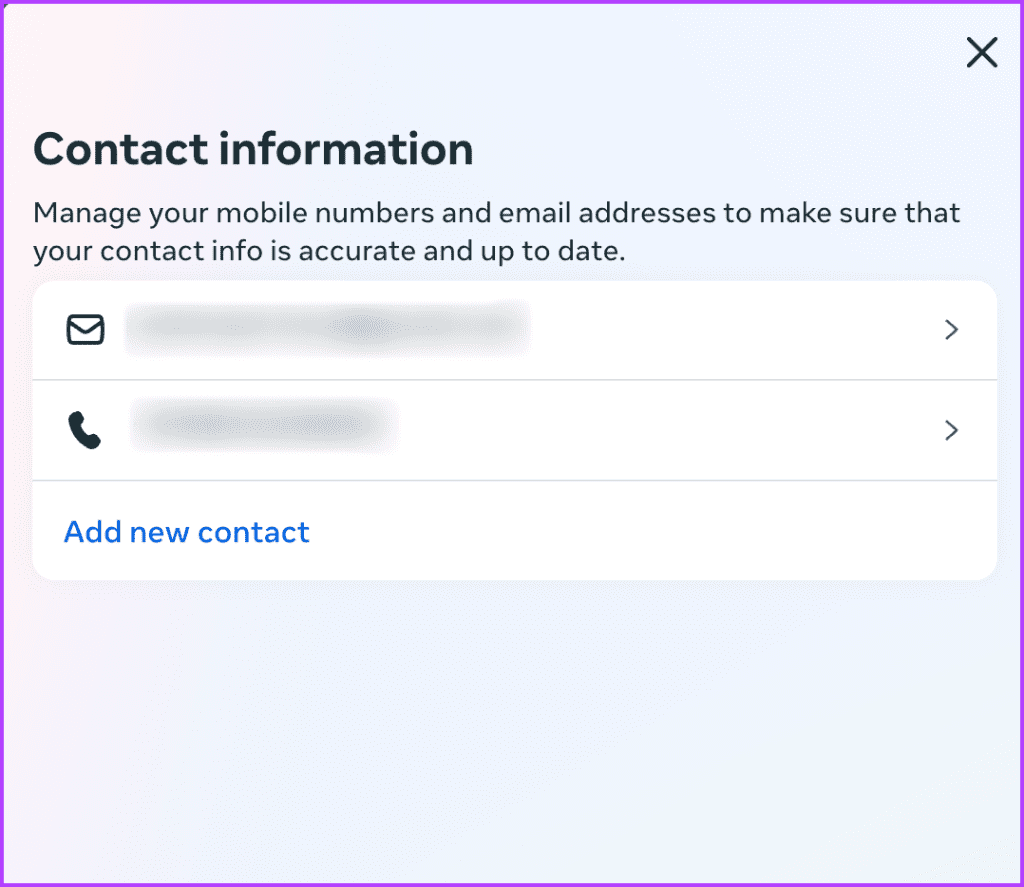This screenshot has width=1024, height=887.
Task: Select the handset icon next to the number
Action: click(x=85, y=430)
